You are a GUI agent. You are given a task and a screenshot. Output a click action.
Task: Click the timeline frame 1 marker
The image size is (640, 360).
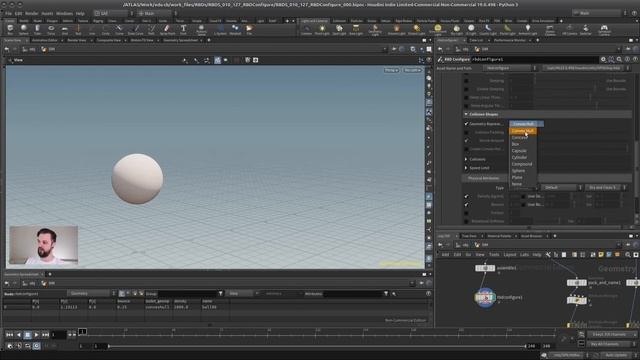point(82,331)
